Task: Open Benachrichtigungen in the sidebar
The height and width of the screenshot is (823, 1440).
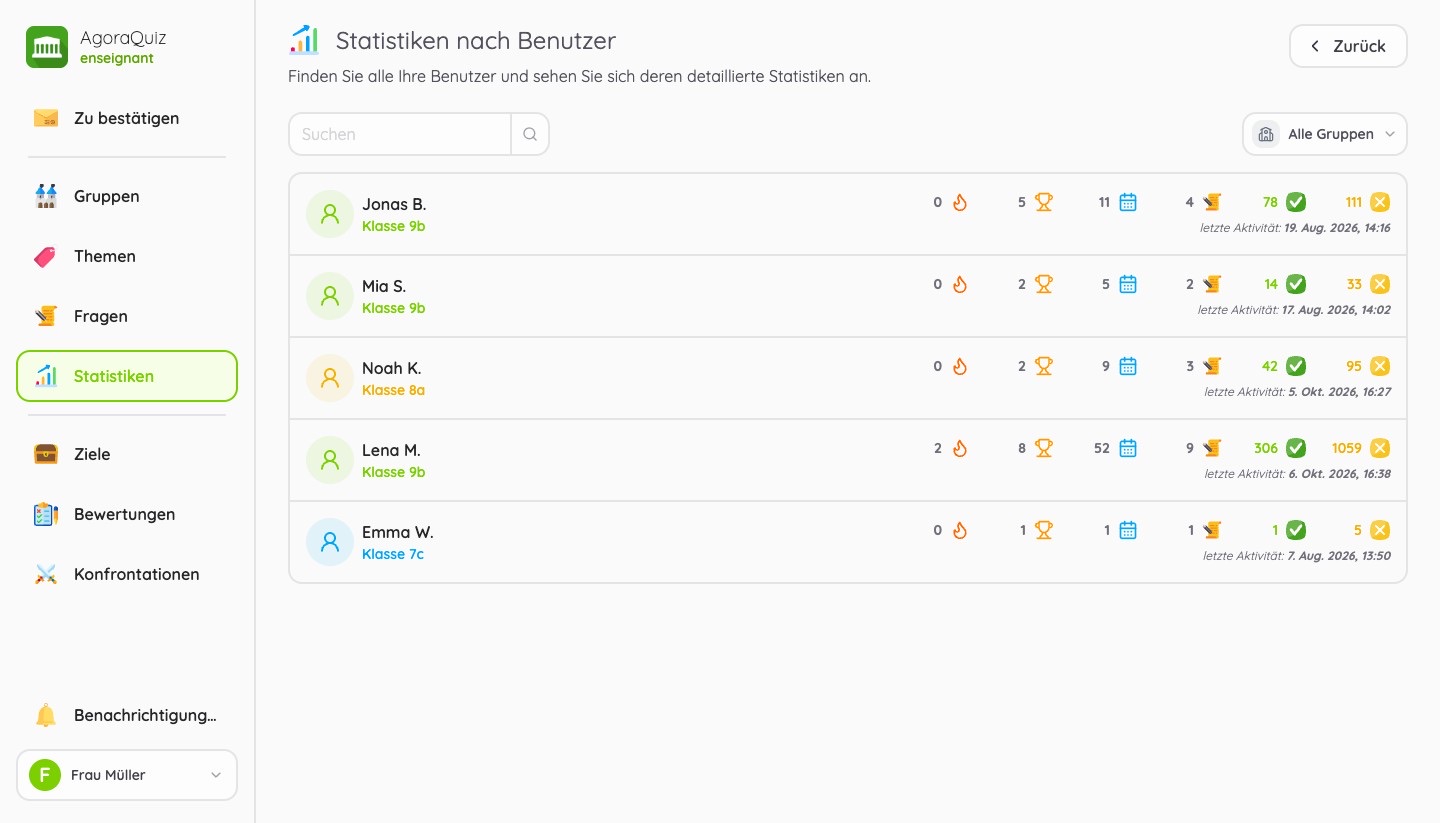Action: pyautogui.click(x=127, y=715)
